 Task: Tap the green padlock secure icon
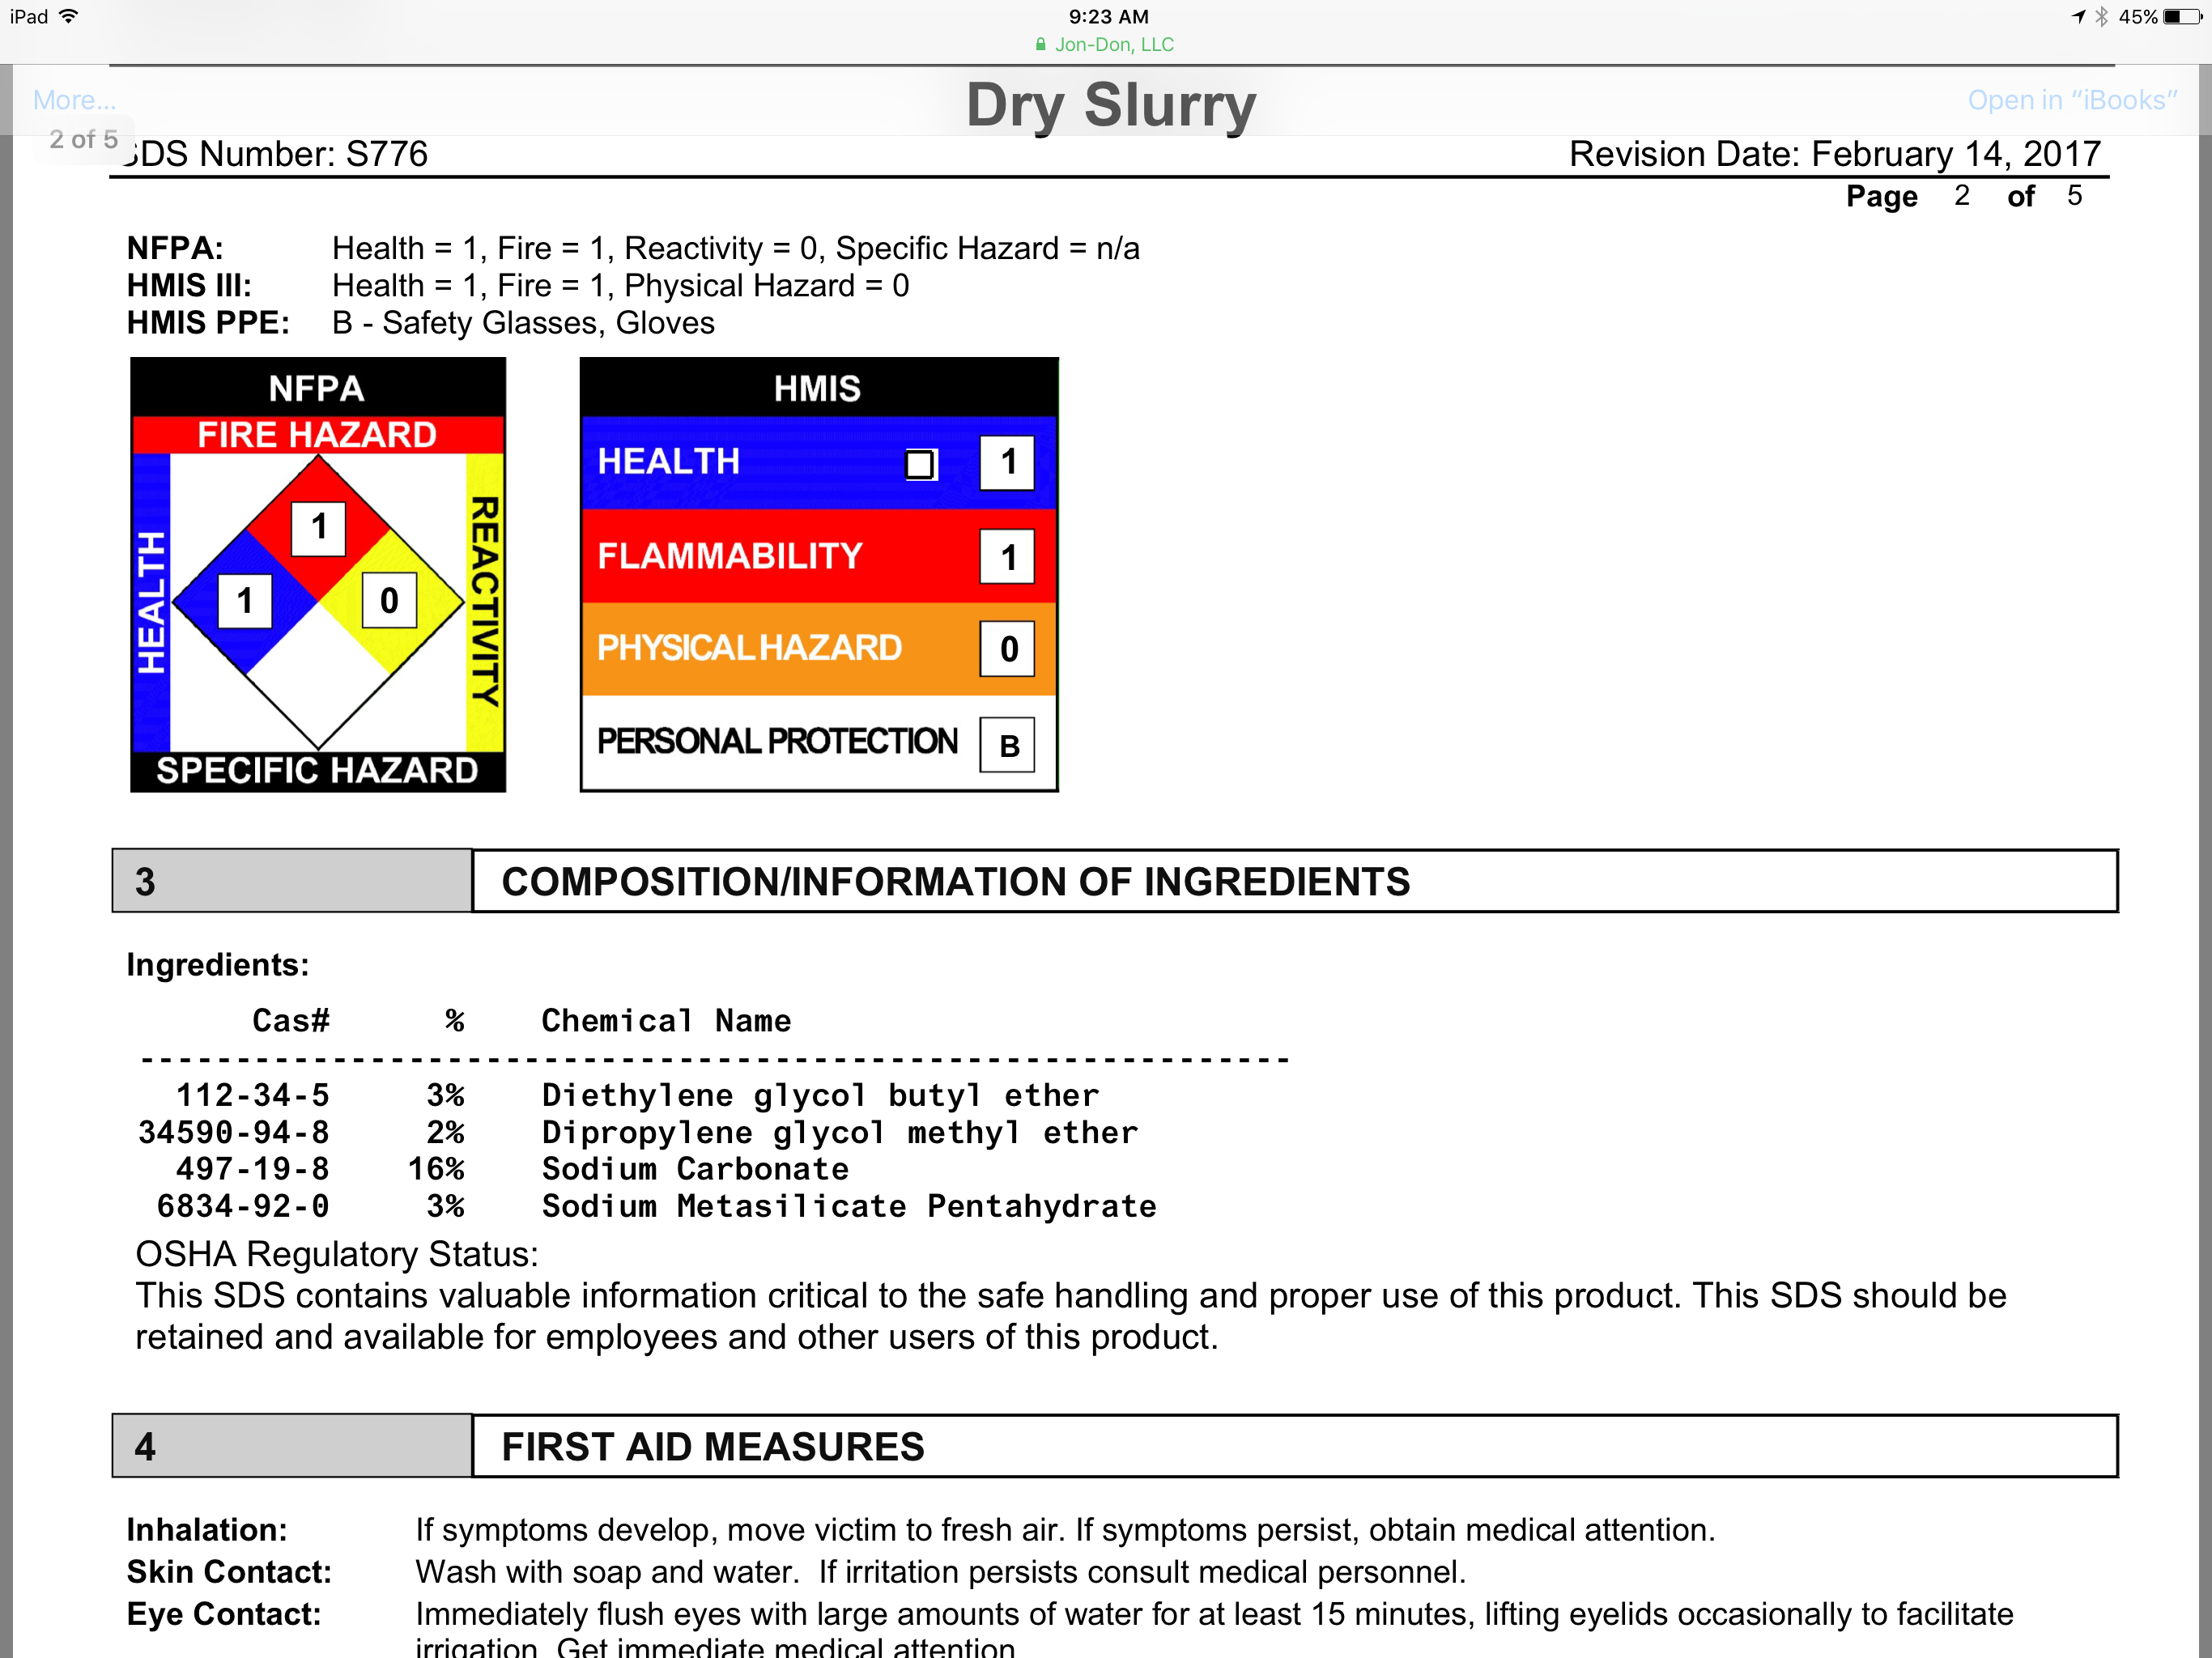click(x=1041, y=44)
